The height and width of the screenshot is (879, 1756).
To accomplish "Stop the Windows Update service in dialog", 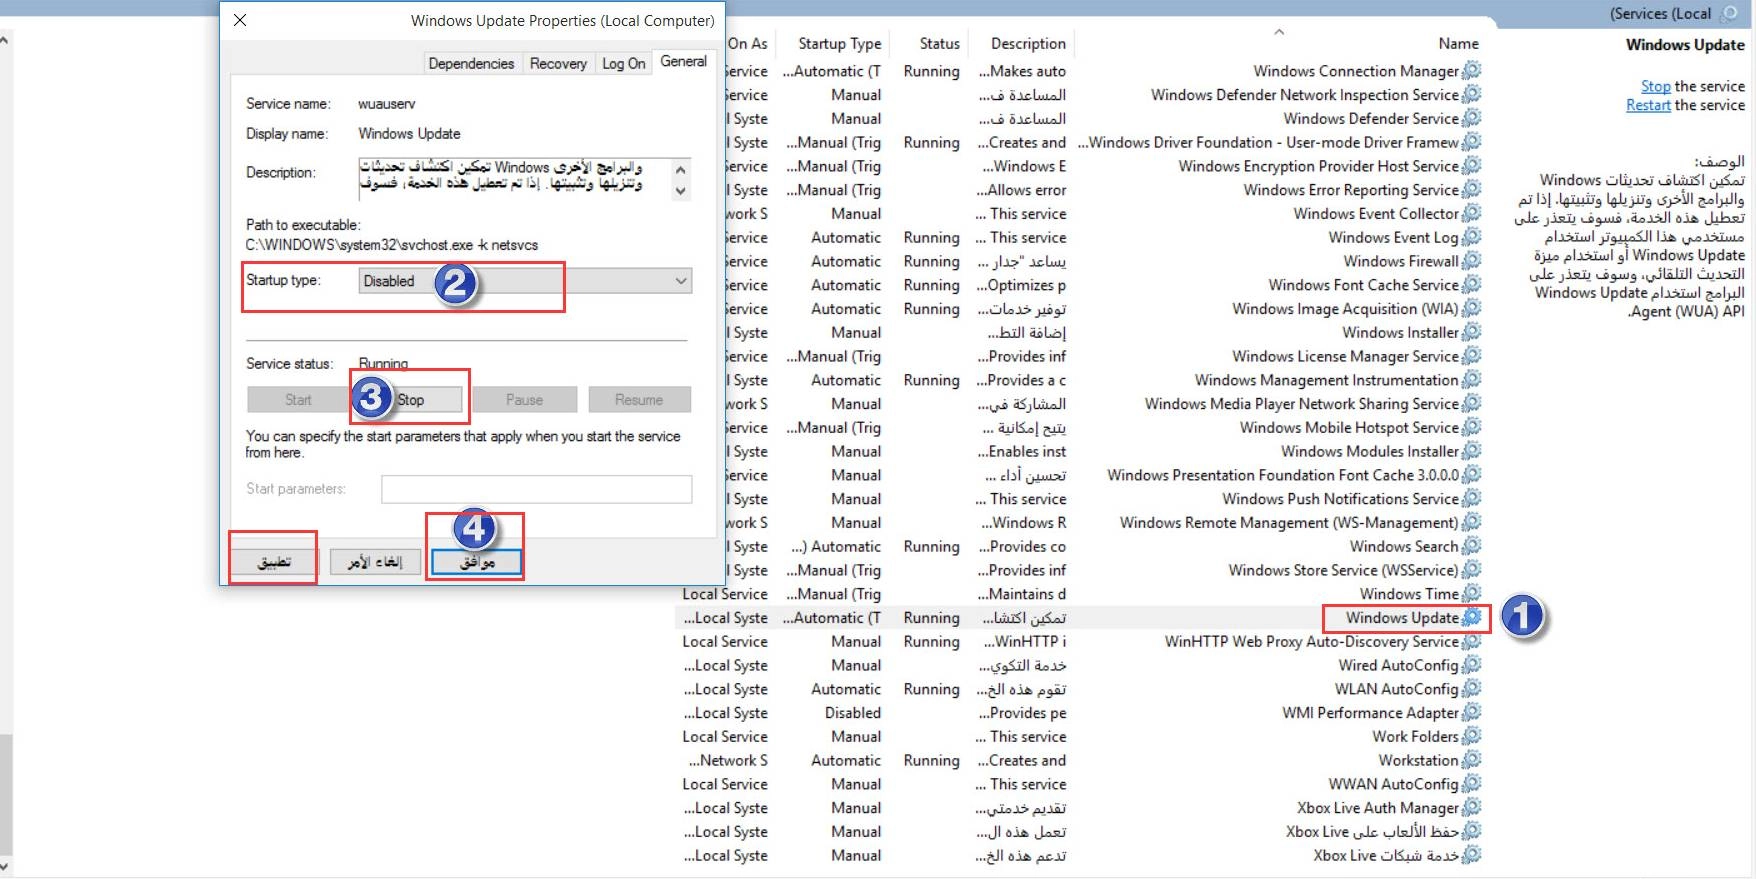I will pos(411,400).
